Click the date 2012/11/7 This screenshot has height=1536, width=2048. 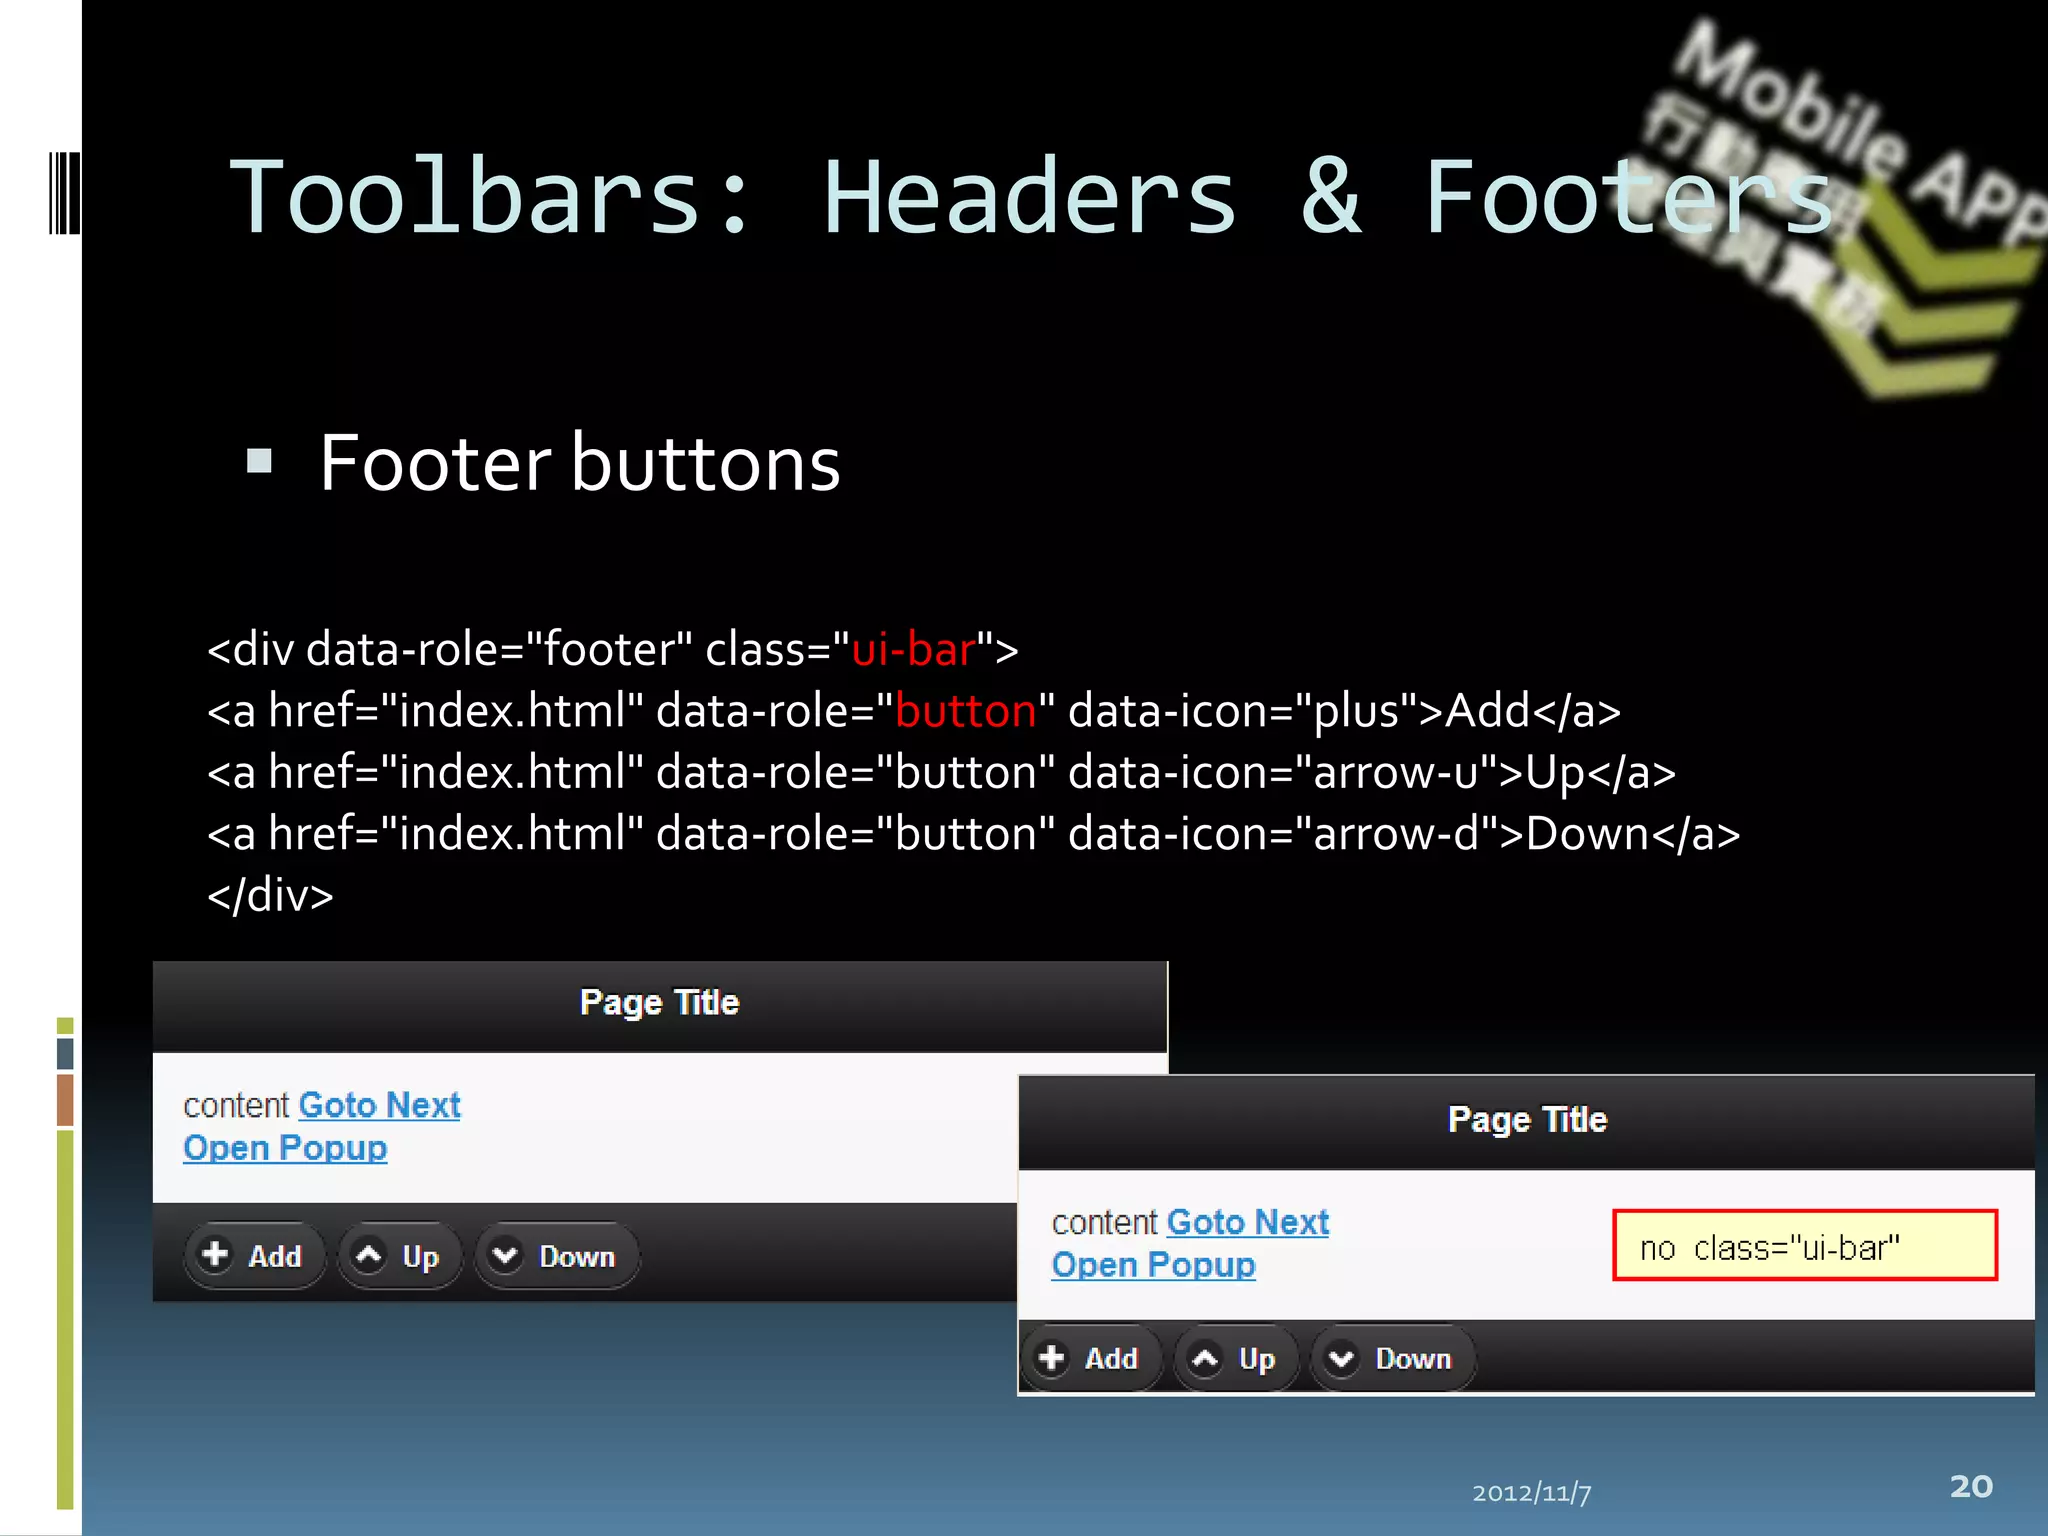1532,1492
